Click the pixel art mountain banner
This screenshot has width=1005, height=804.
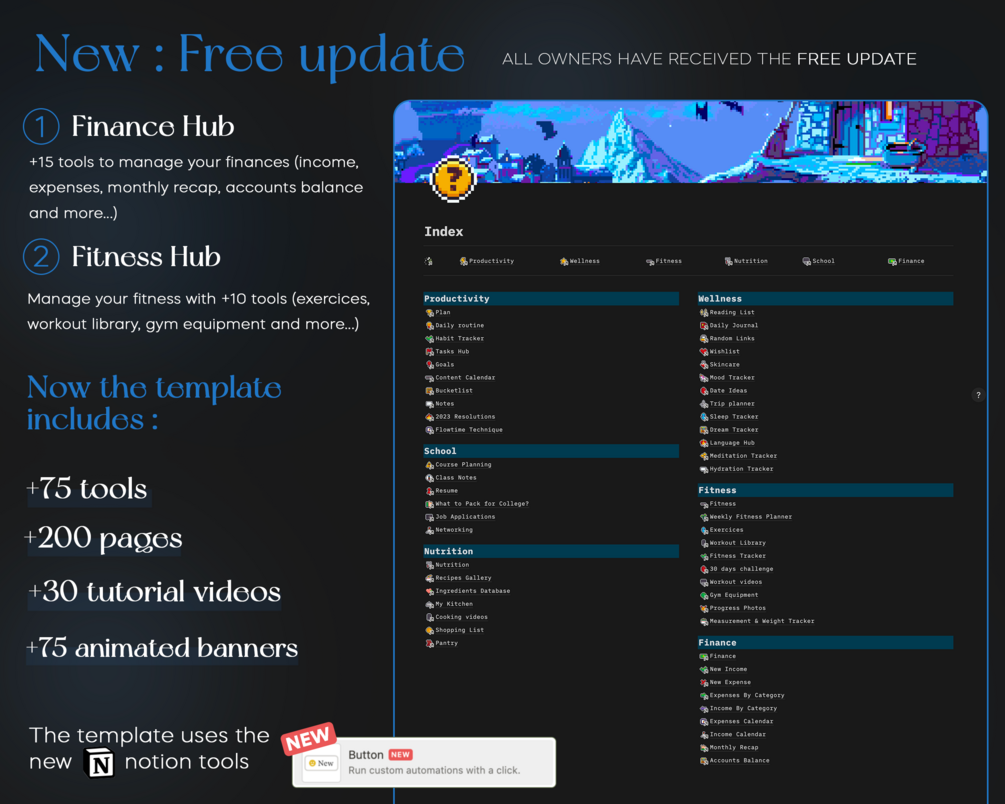pyautogui.click(x=691, y=142)
